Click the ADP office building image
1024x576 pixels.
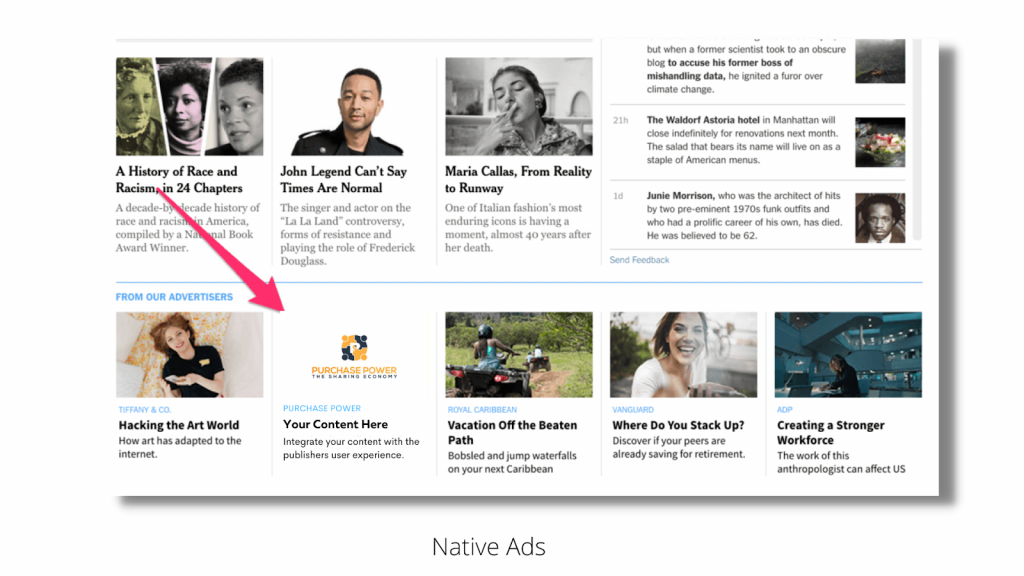[848, 355]
